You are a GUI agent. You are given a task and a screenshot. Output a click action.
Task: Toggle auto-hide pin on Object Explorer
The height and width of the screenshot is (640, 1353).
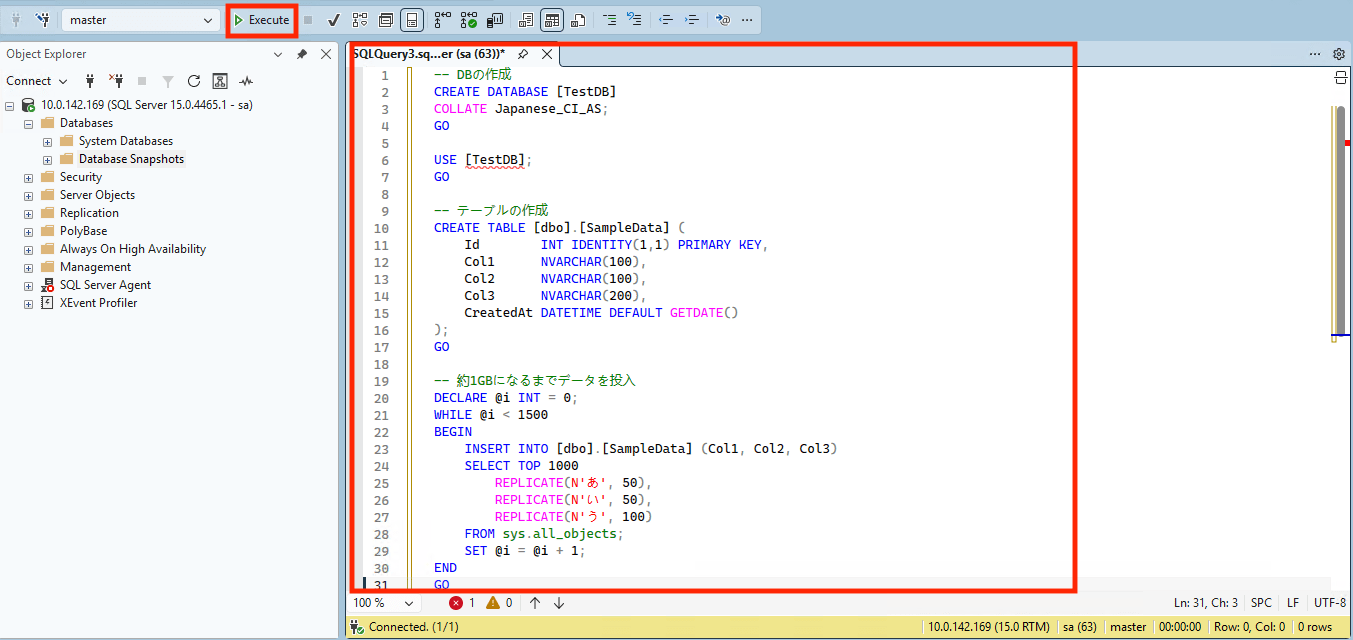coord(302,54)
